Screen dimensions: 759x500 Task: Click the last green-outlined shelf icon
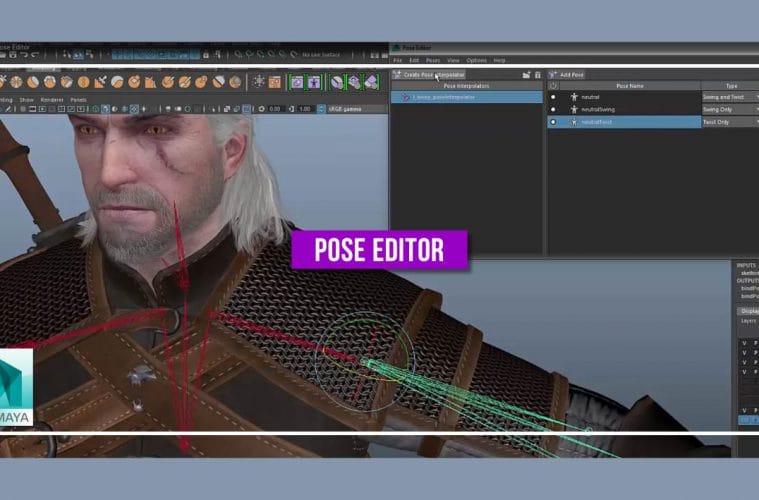(x=371, y=81)
